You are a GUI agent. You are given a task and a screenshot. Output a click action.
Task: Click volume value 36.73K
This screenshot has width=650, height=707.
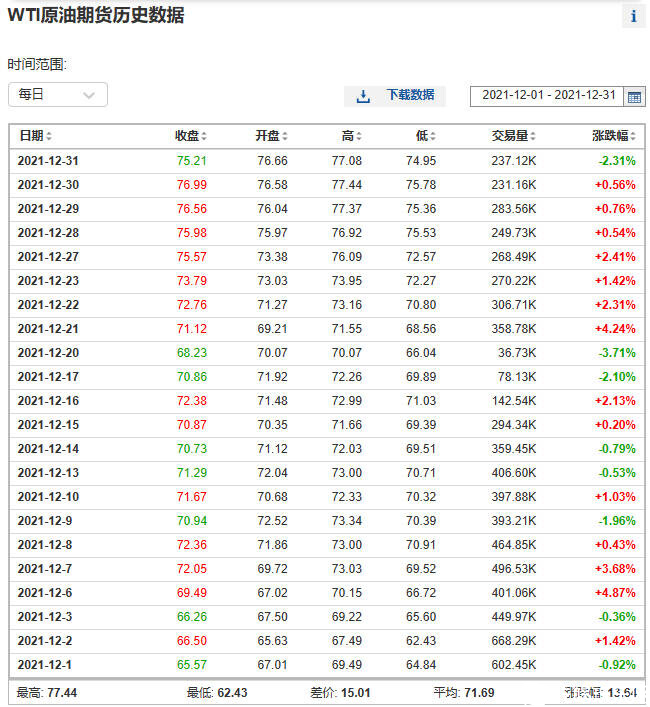tap(517, 353)
